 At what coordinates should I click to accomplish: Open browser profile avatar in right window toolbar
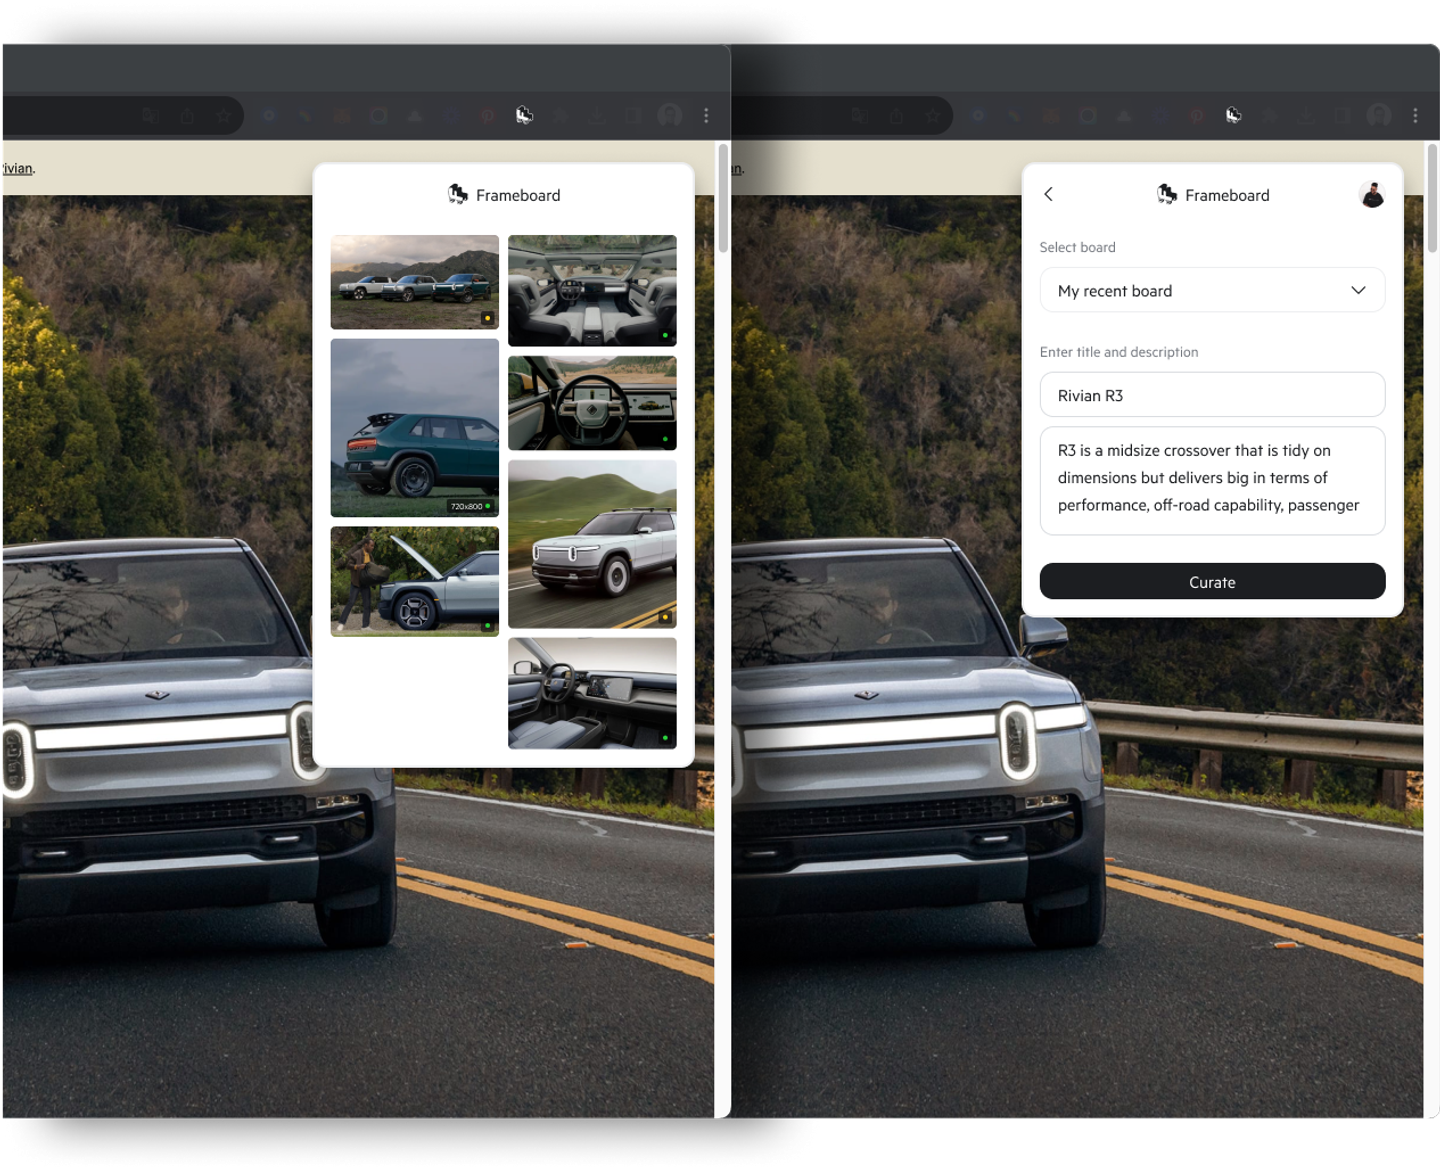click(1379, 116)
